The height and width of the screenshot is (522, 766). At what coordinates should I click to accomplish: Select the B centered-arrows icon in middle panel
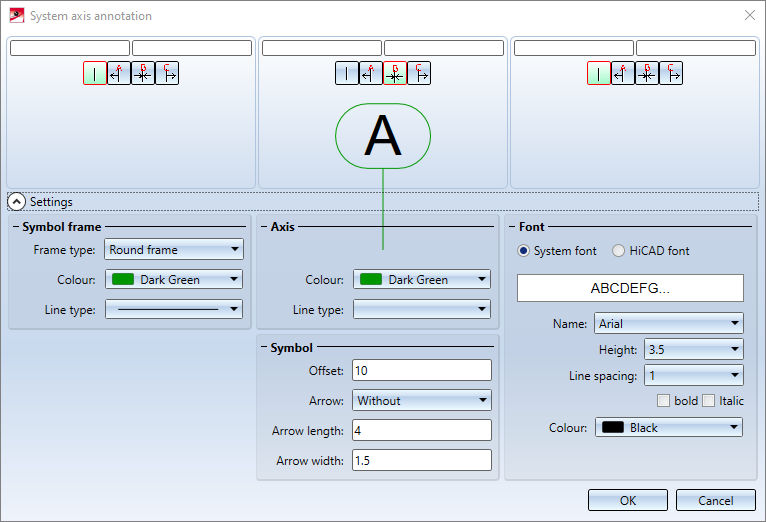click(x=395, y=73)
